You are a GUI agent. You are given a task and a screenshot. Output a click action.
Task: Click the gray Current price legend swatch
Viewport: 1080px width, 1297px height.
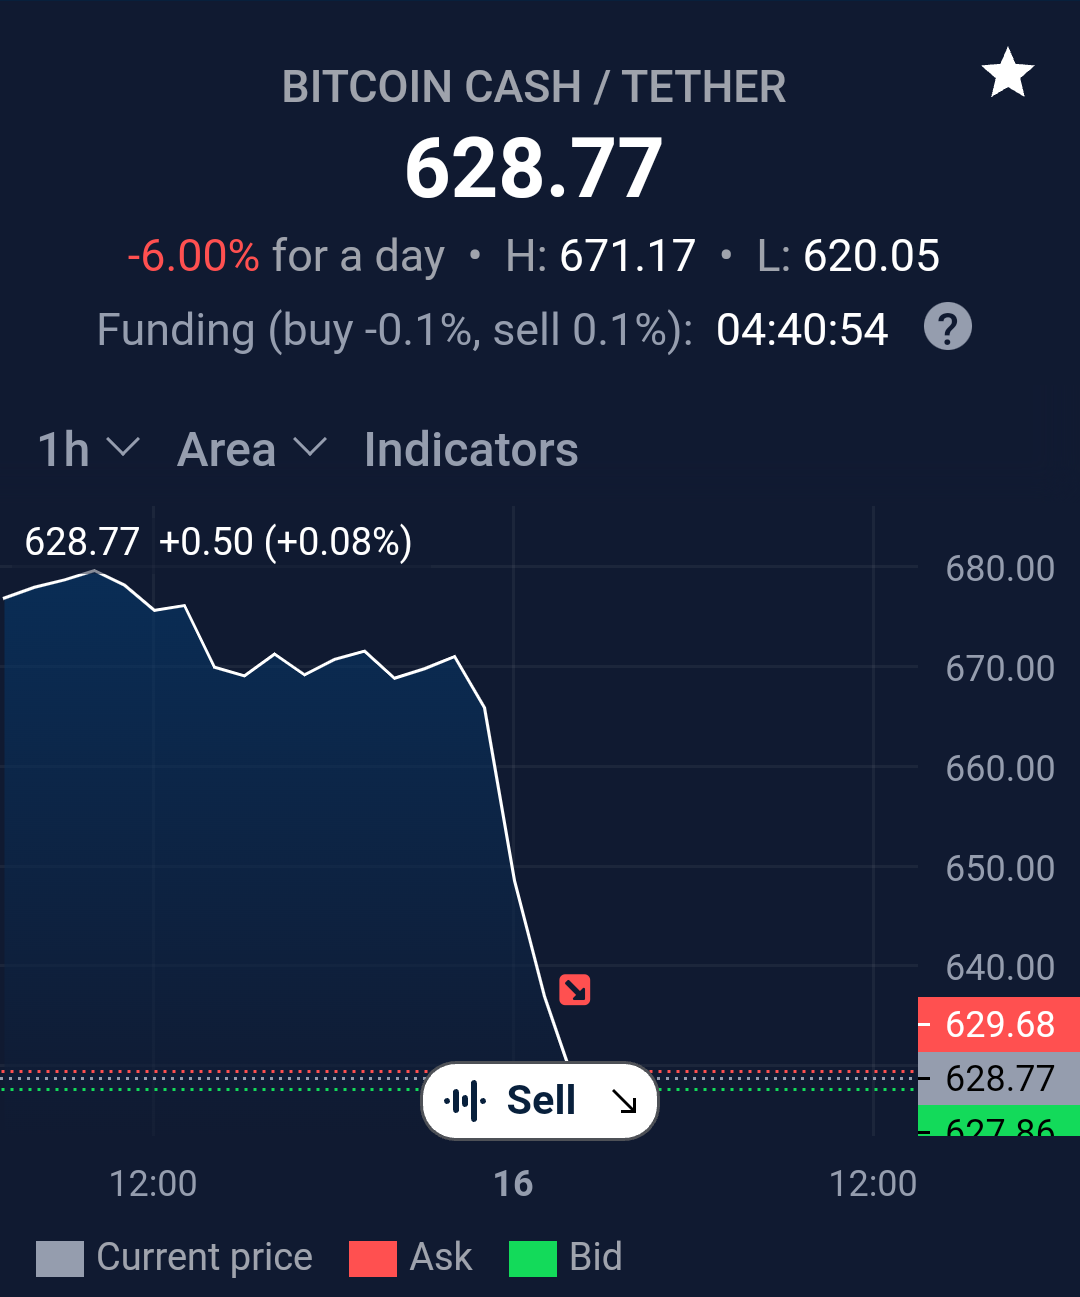click(x=60, y=1258)
